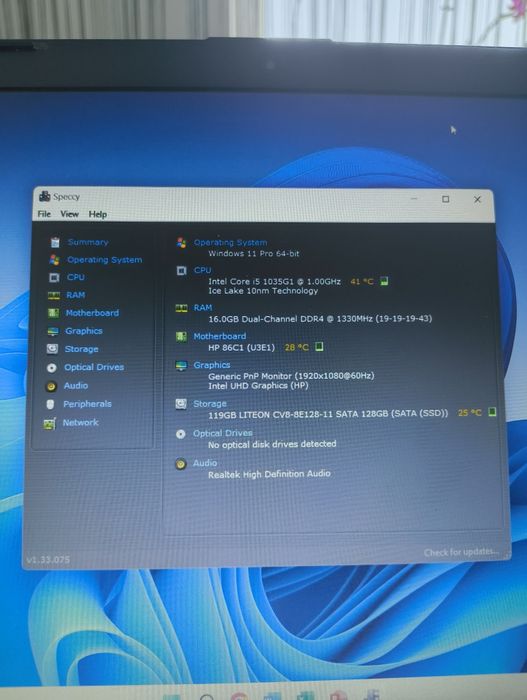Click the memory icon beside RAM heading
The height and width of the screenshot is (700, 527).
pyautogui.click(x=181, y=308)
